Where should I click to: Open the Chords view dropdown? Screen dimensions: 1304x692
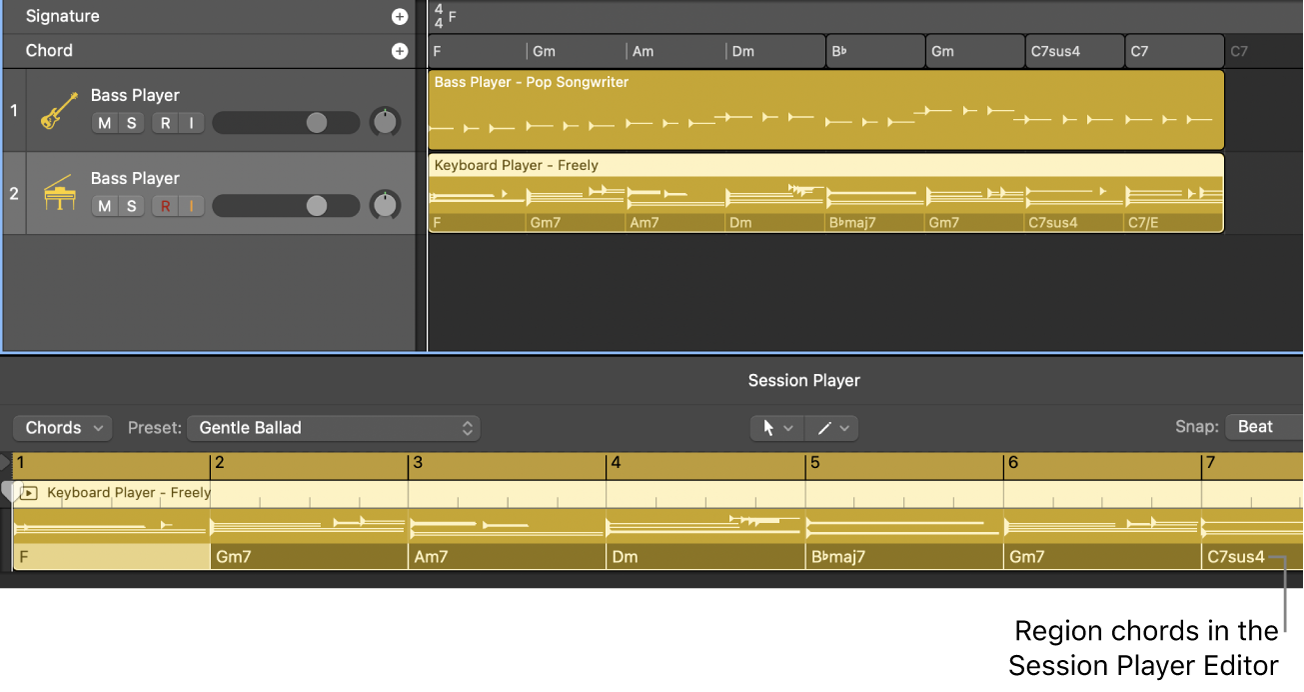62,428
